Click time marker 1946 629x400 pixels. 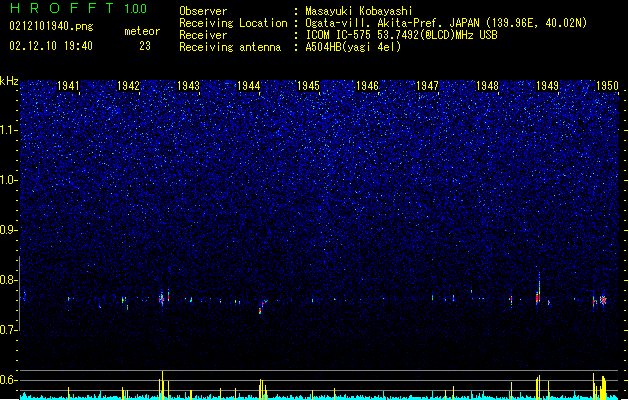367,86
